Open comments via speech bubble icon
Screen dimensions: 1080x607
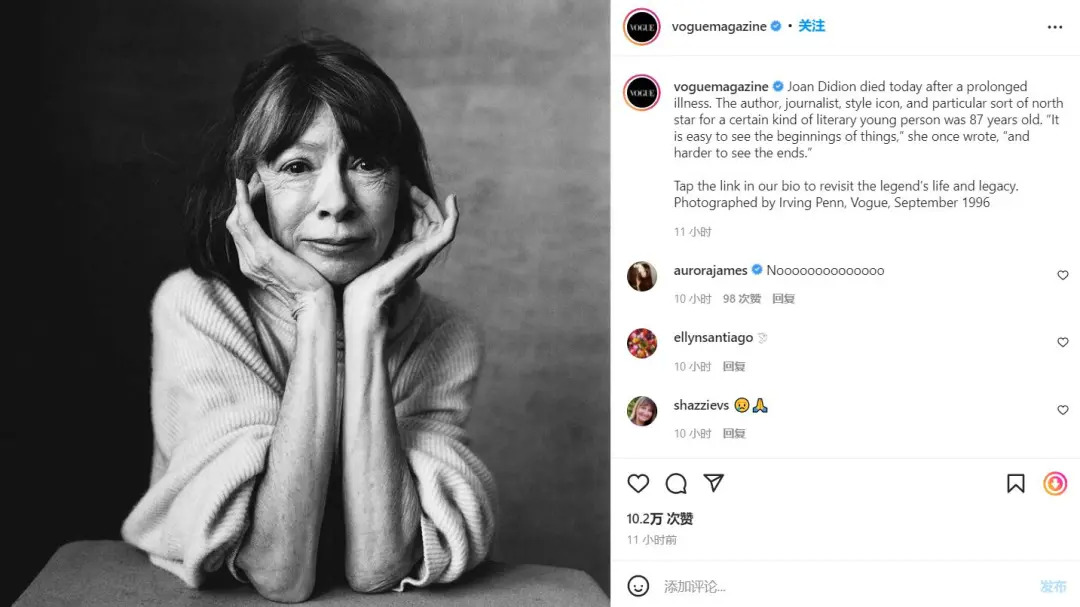click(676, 484)
